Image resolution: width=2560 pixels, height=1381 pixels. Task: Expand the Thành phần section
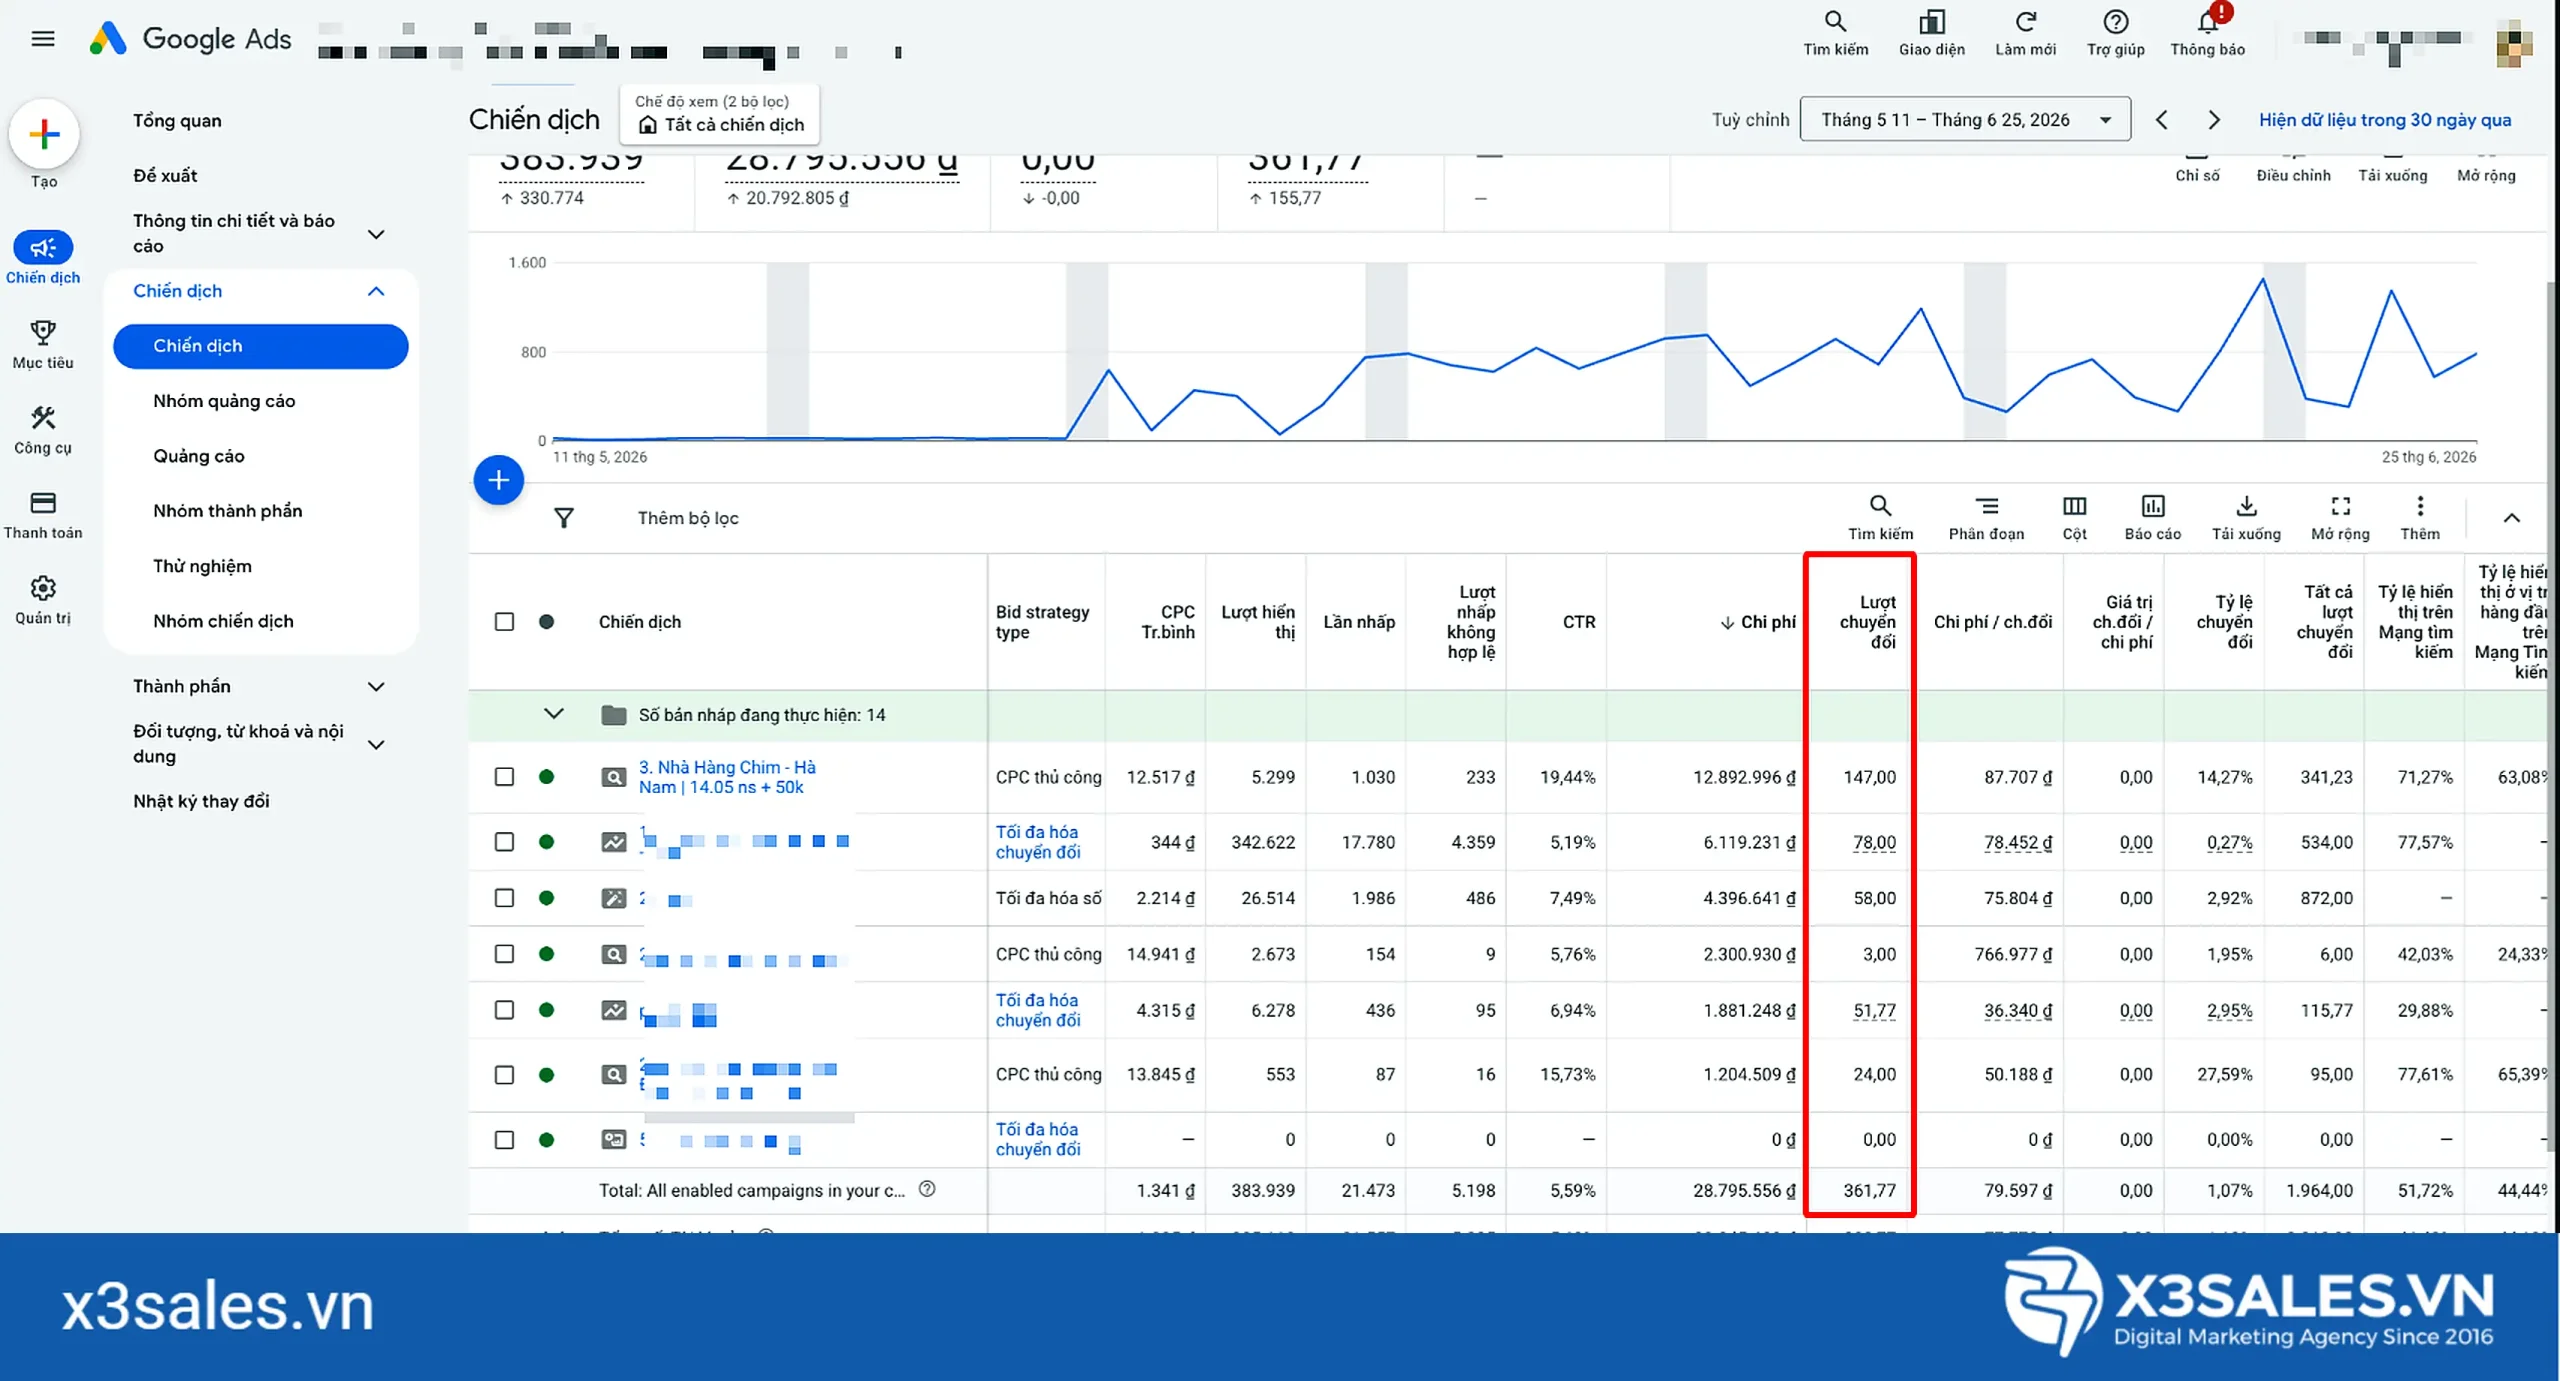376,686
